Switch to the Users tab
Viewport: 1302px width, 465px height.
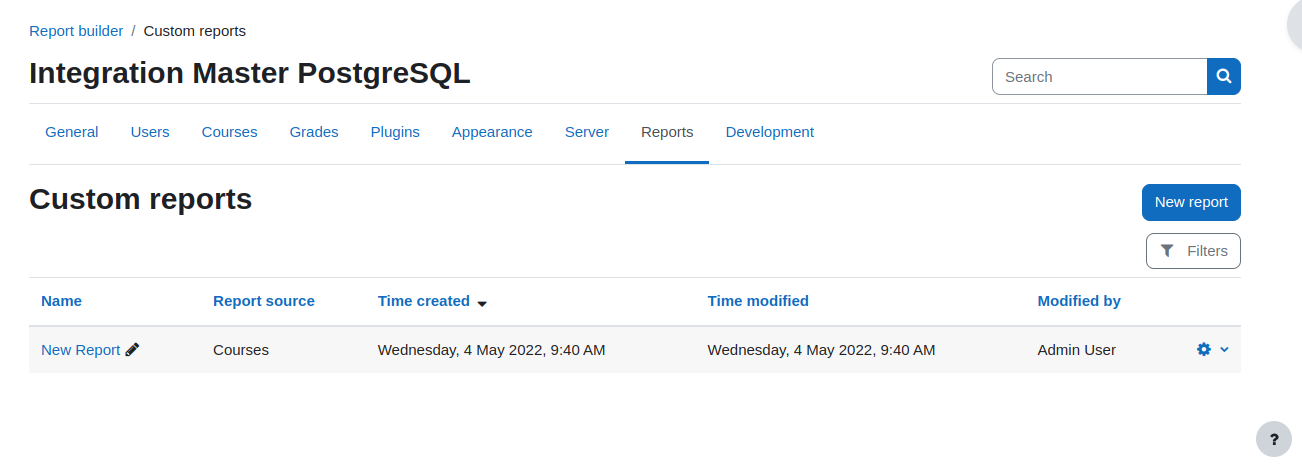click(x=150, y=132)
